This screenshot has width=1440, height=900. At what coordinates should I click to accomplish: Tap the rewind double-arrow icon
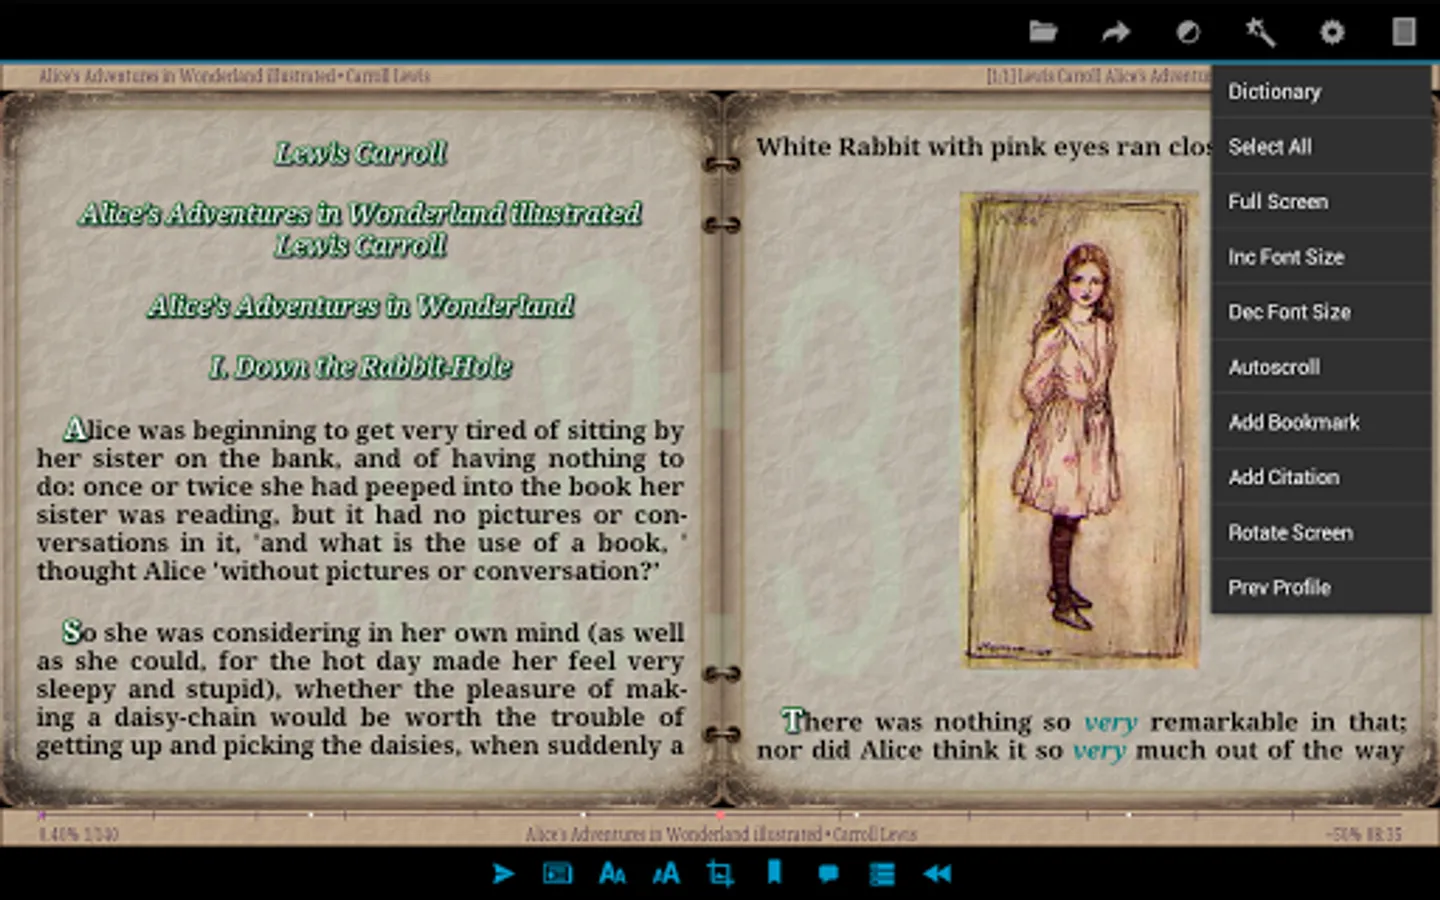point(937,874)
